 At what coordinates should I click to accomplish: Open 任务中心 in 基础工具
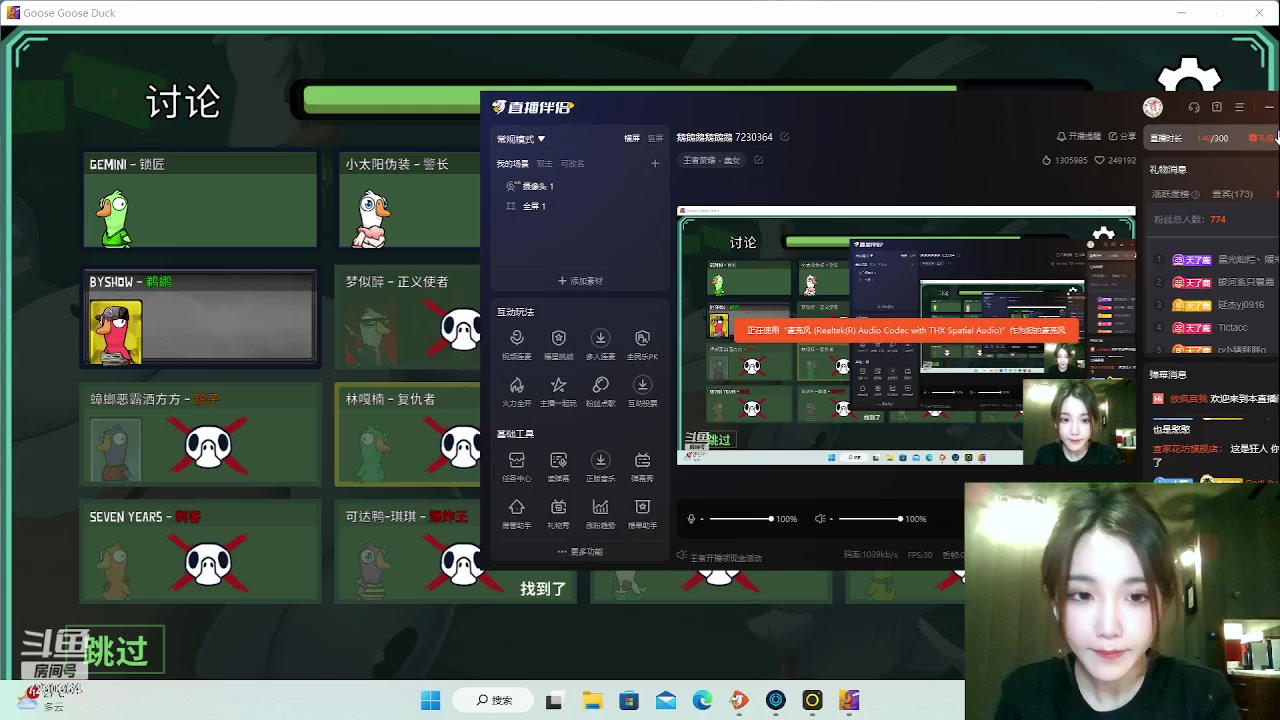517,466
